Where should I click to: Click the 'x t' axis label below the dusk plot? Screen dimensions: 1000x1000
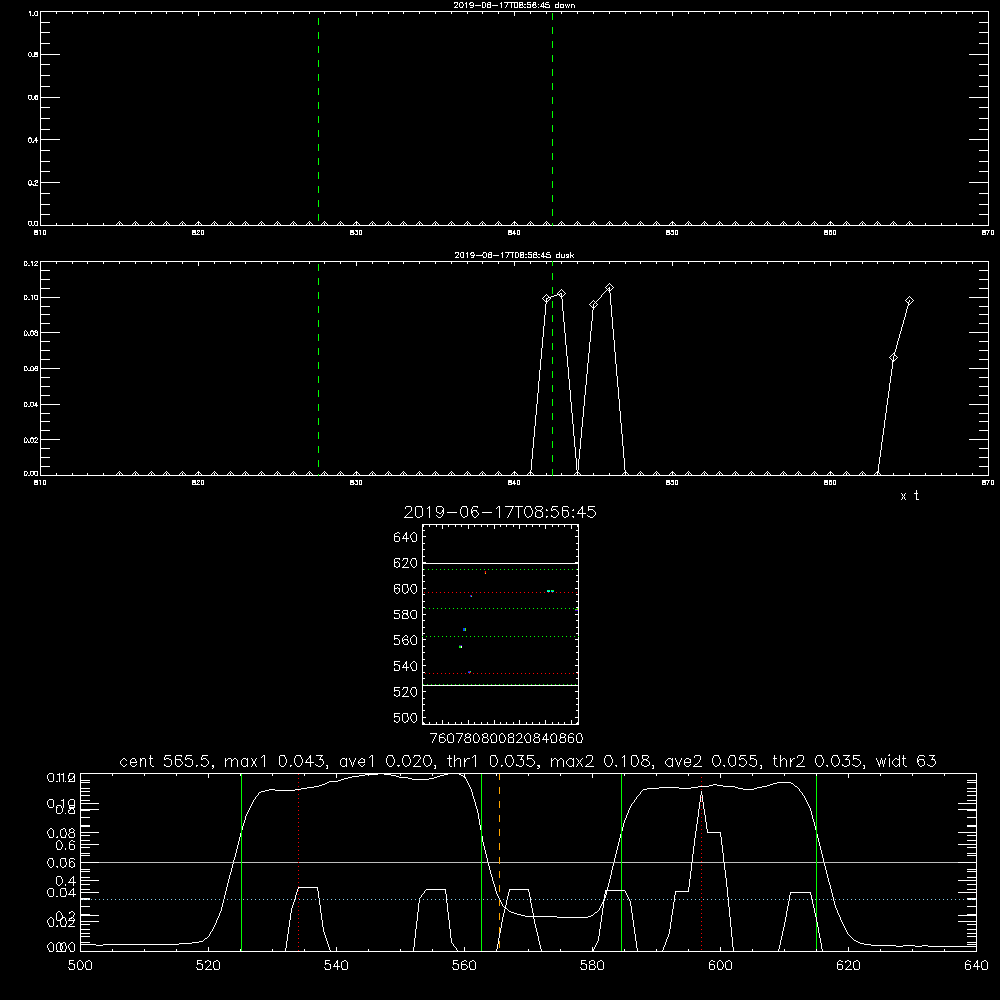(909, 496)
